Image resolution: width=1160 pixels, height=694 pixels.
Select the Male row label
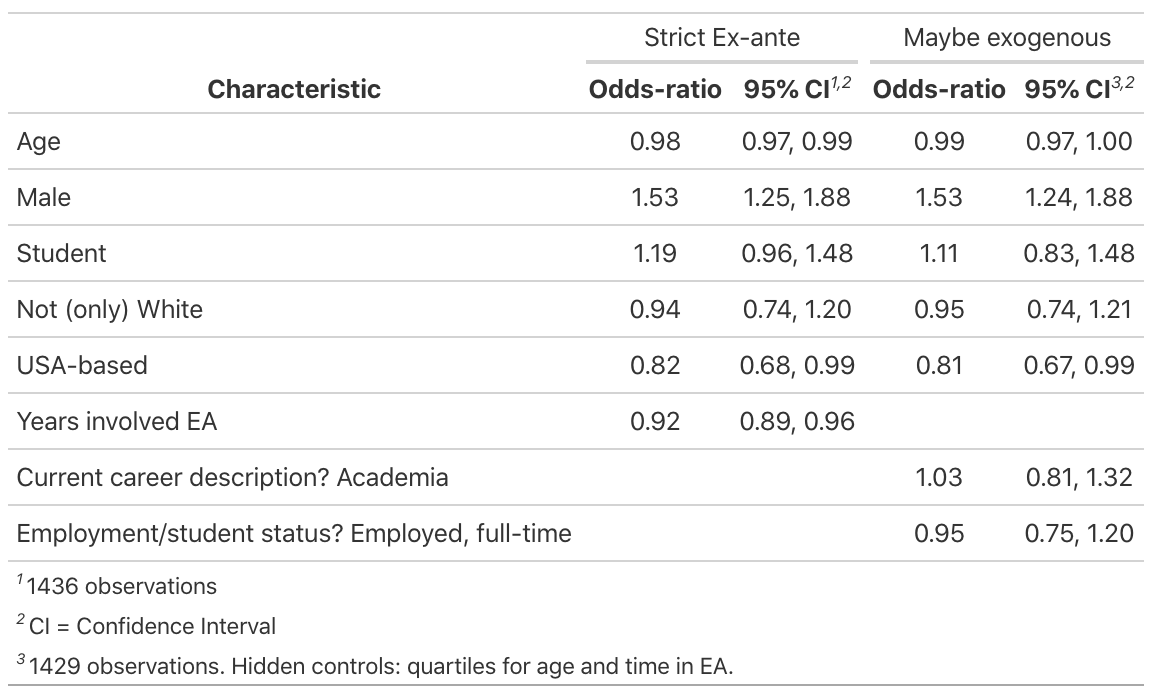point(44,198)
